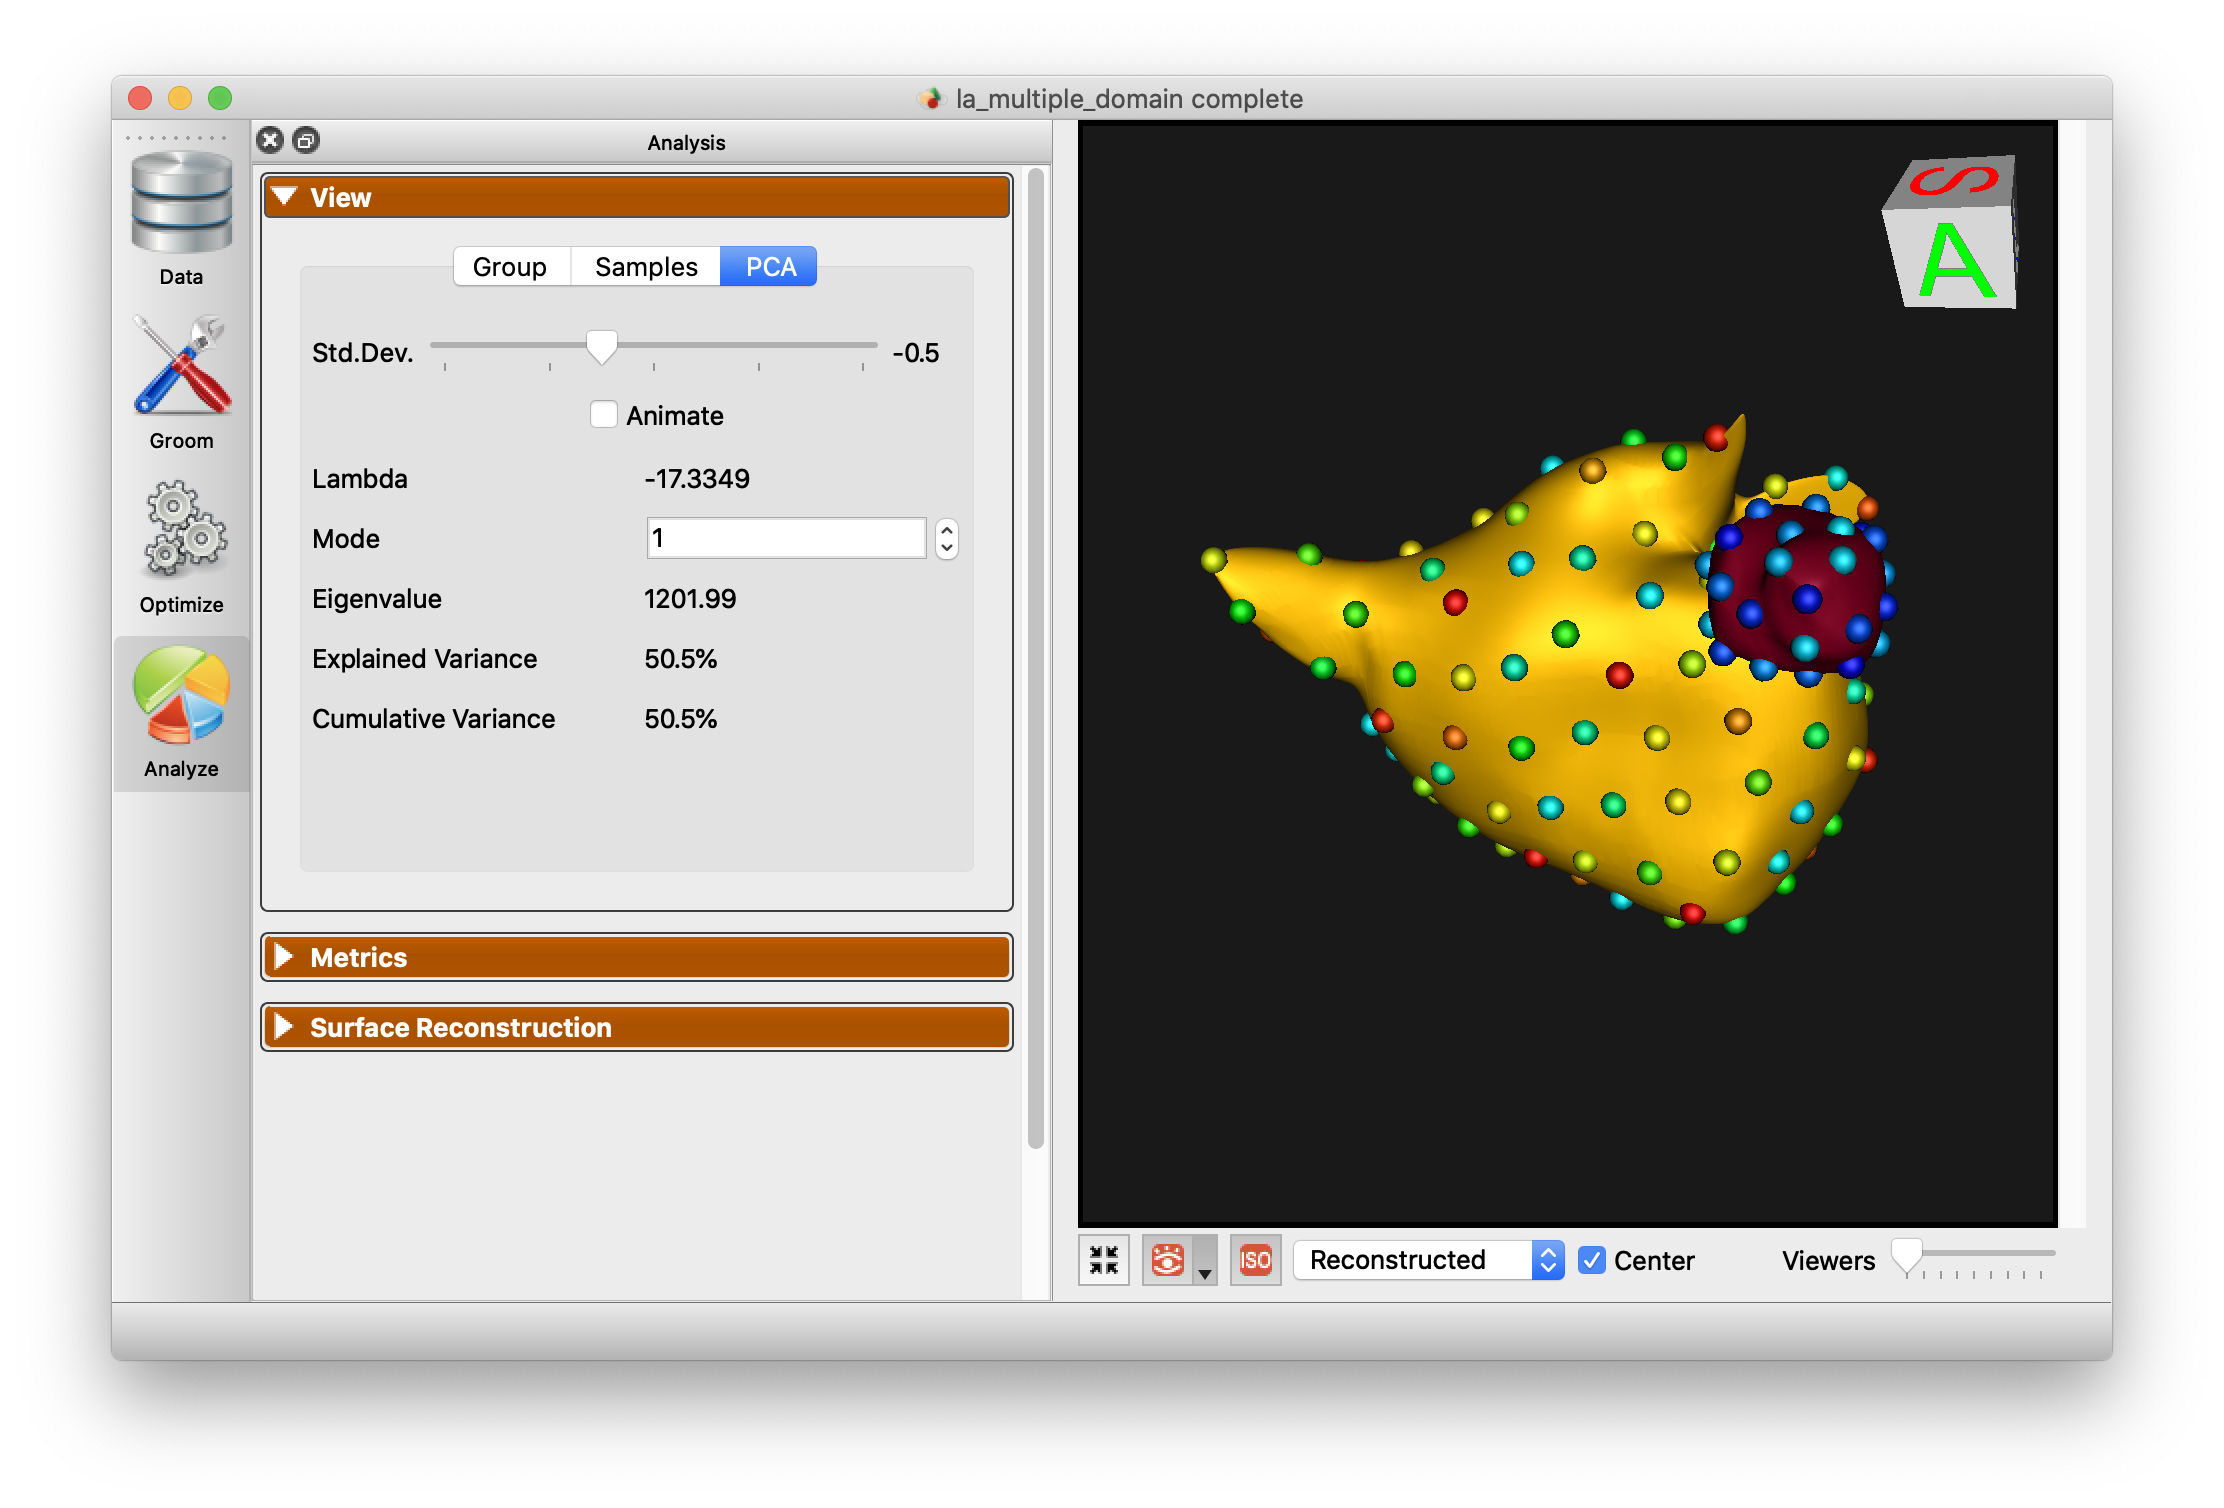Float the Analysis panel window
2224x1508 pixels.
pos(306,140)
